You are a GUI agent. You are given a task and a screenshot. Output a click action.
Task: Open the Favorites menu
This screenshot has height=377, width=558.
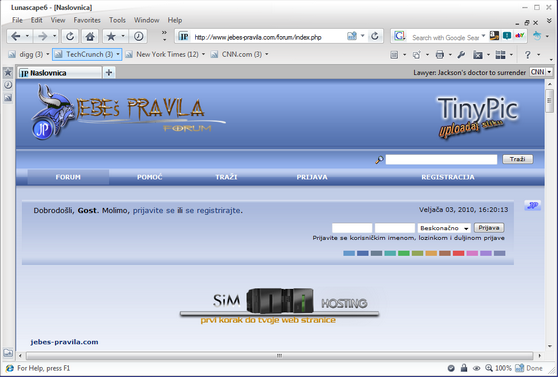click(87, 20)
